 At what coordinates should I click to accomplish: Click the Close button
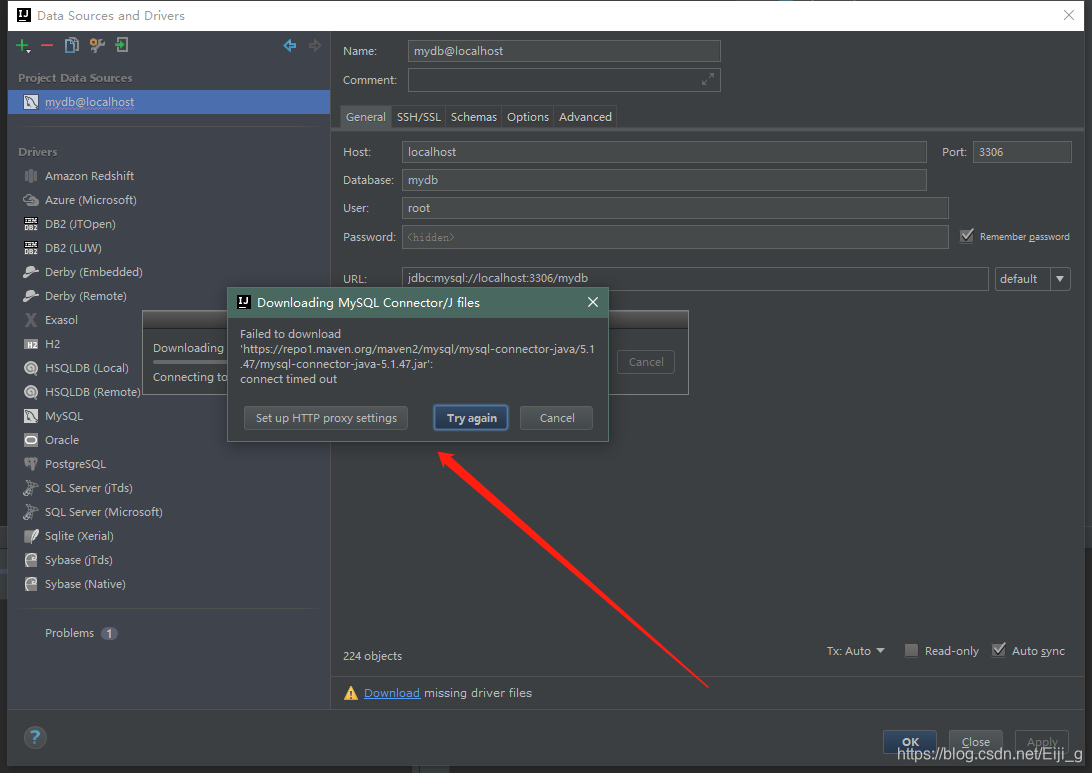976,742
